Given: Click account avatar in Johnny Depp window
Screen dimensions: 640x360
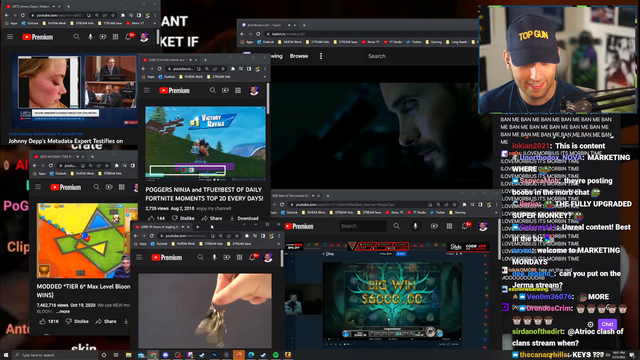Looking at the screenshot, I should tap(144, 37).
